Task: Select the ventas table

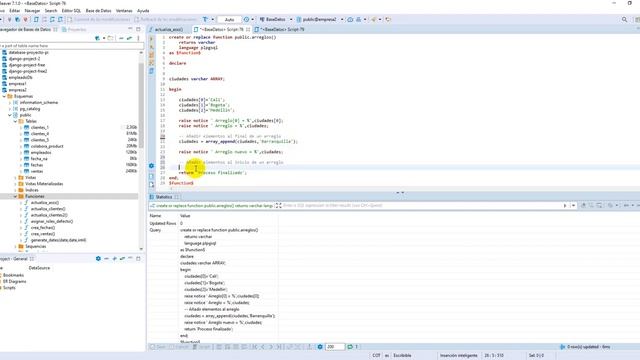Action: coord(37,171)
